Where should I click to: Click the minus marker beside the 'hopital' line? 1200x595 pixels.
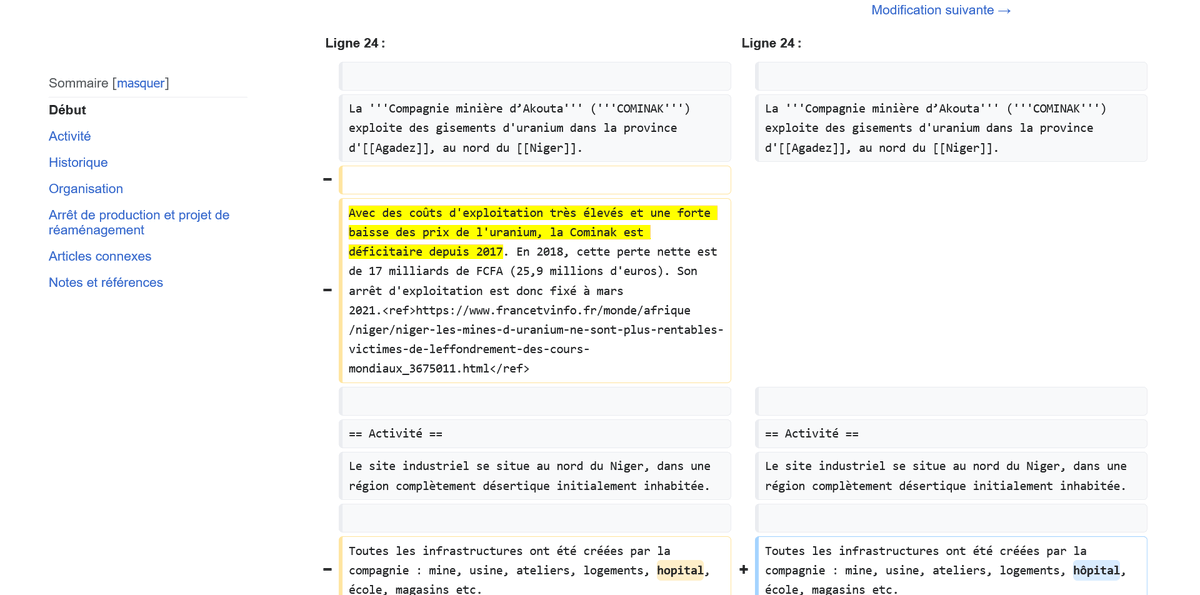click(327, 570)
